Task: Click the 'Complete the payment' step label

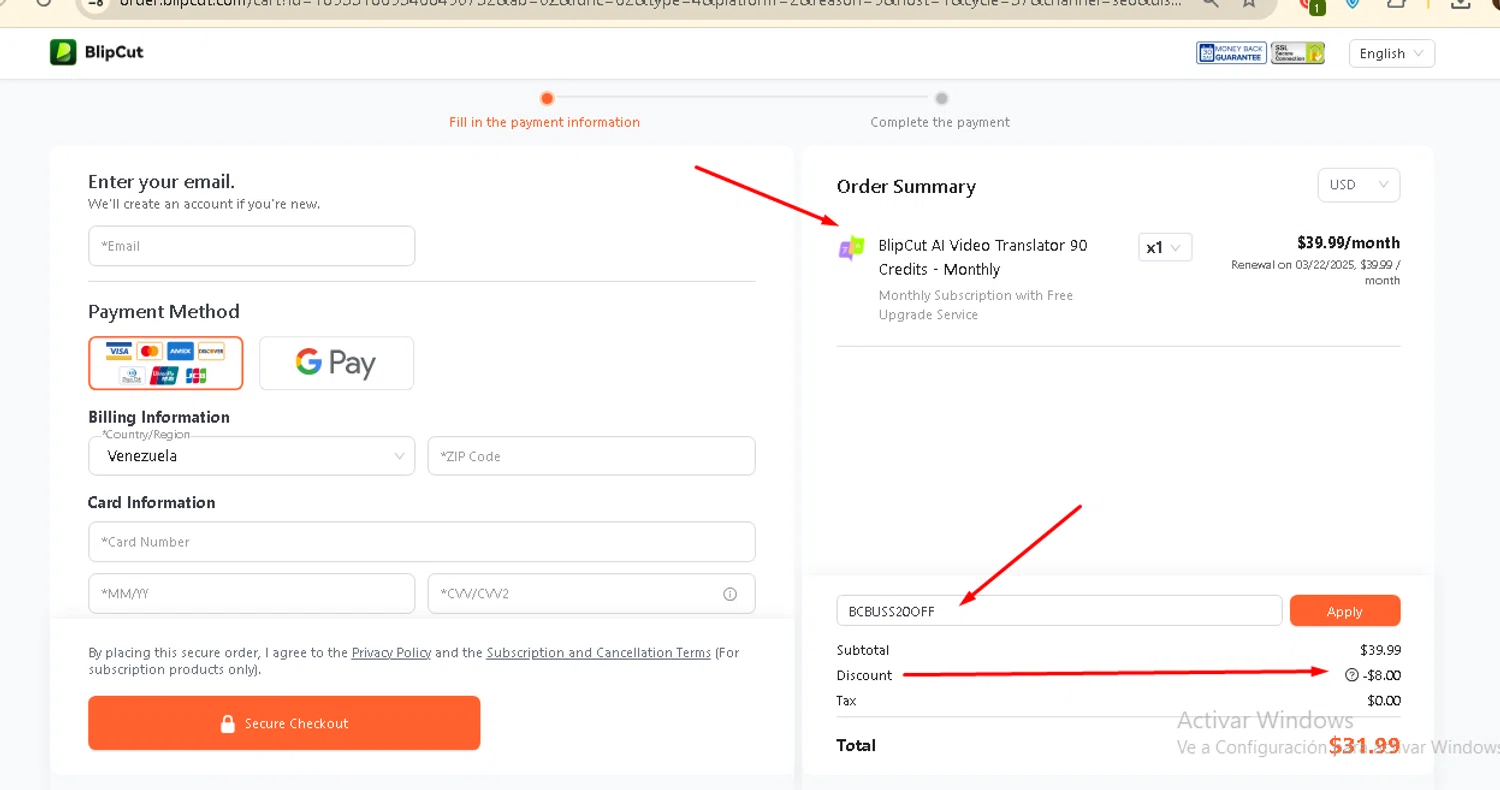Action: [940, 122]
